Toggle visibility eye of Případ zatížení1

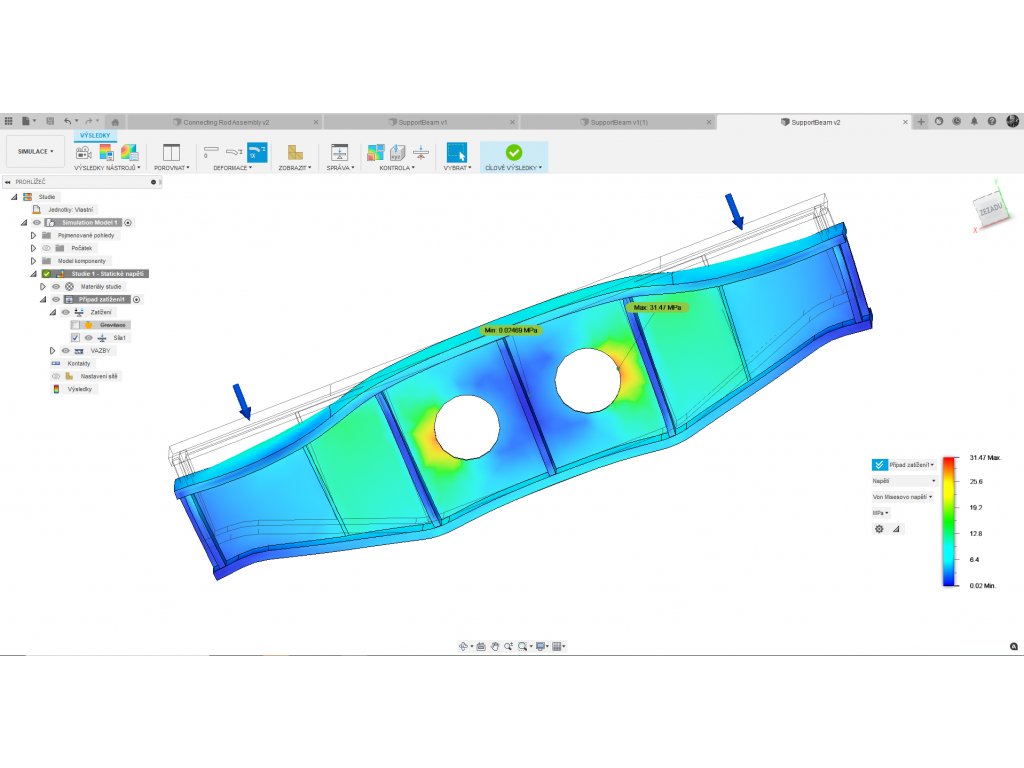pyautogui.click(x=56, y=299)
